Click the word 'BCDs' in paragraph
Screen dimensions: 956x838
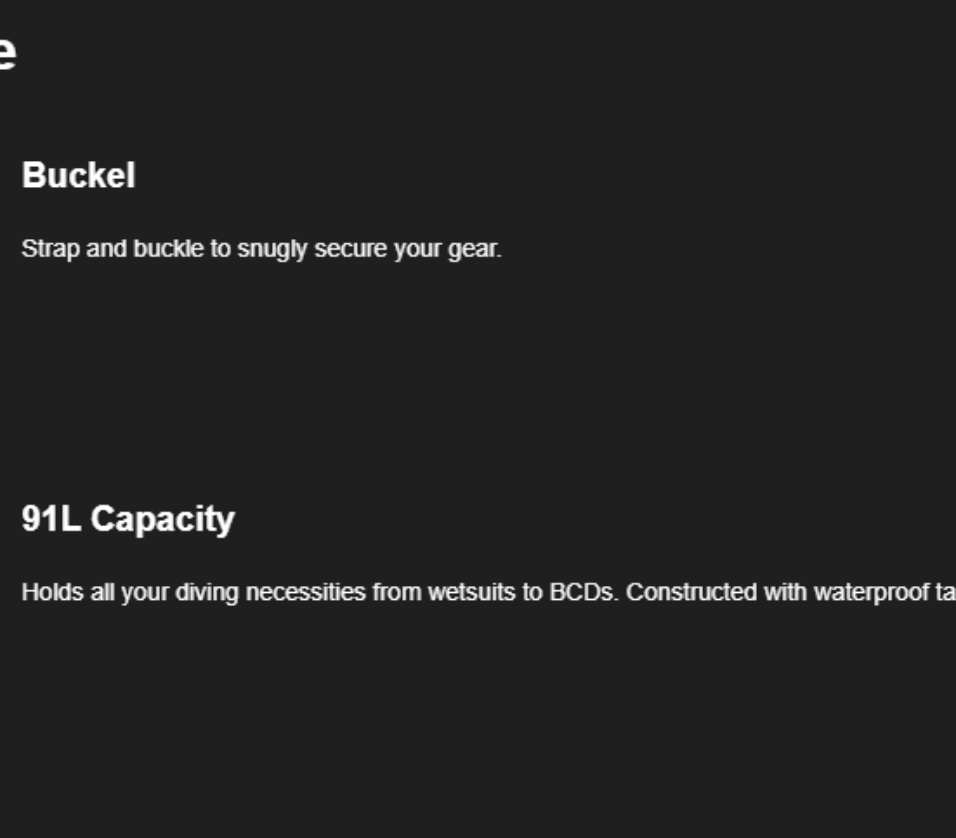pyautogui.click(x=583, y=593)
